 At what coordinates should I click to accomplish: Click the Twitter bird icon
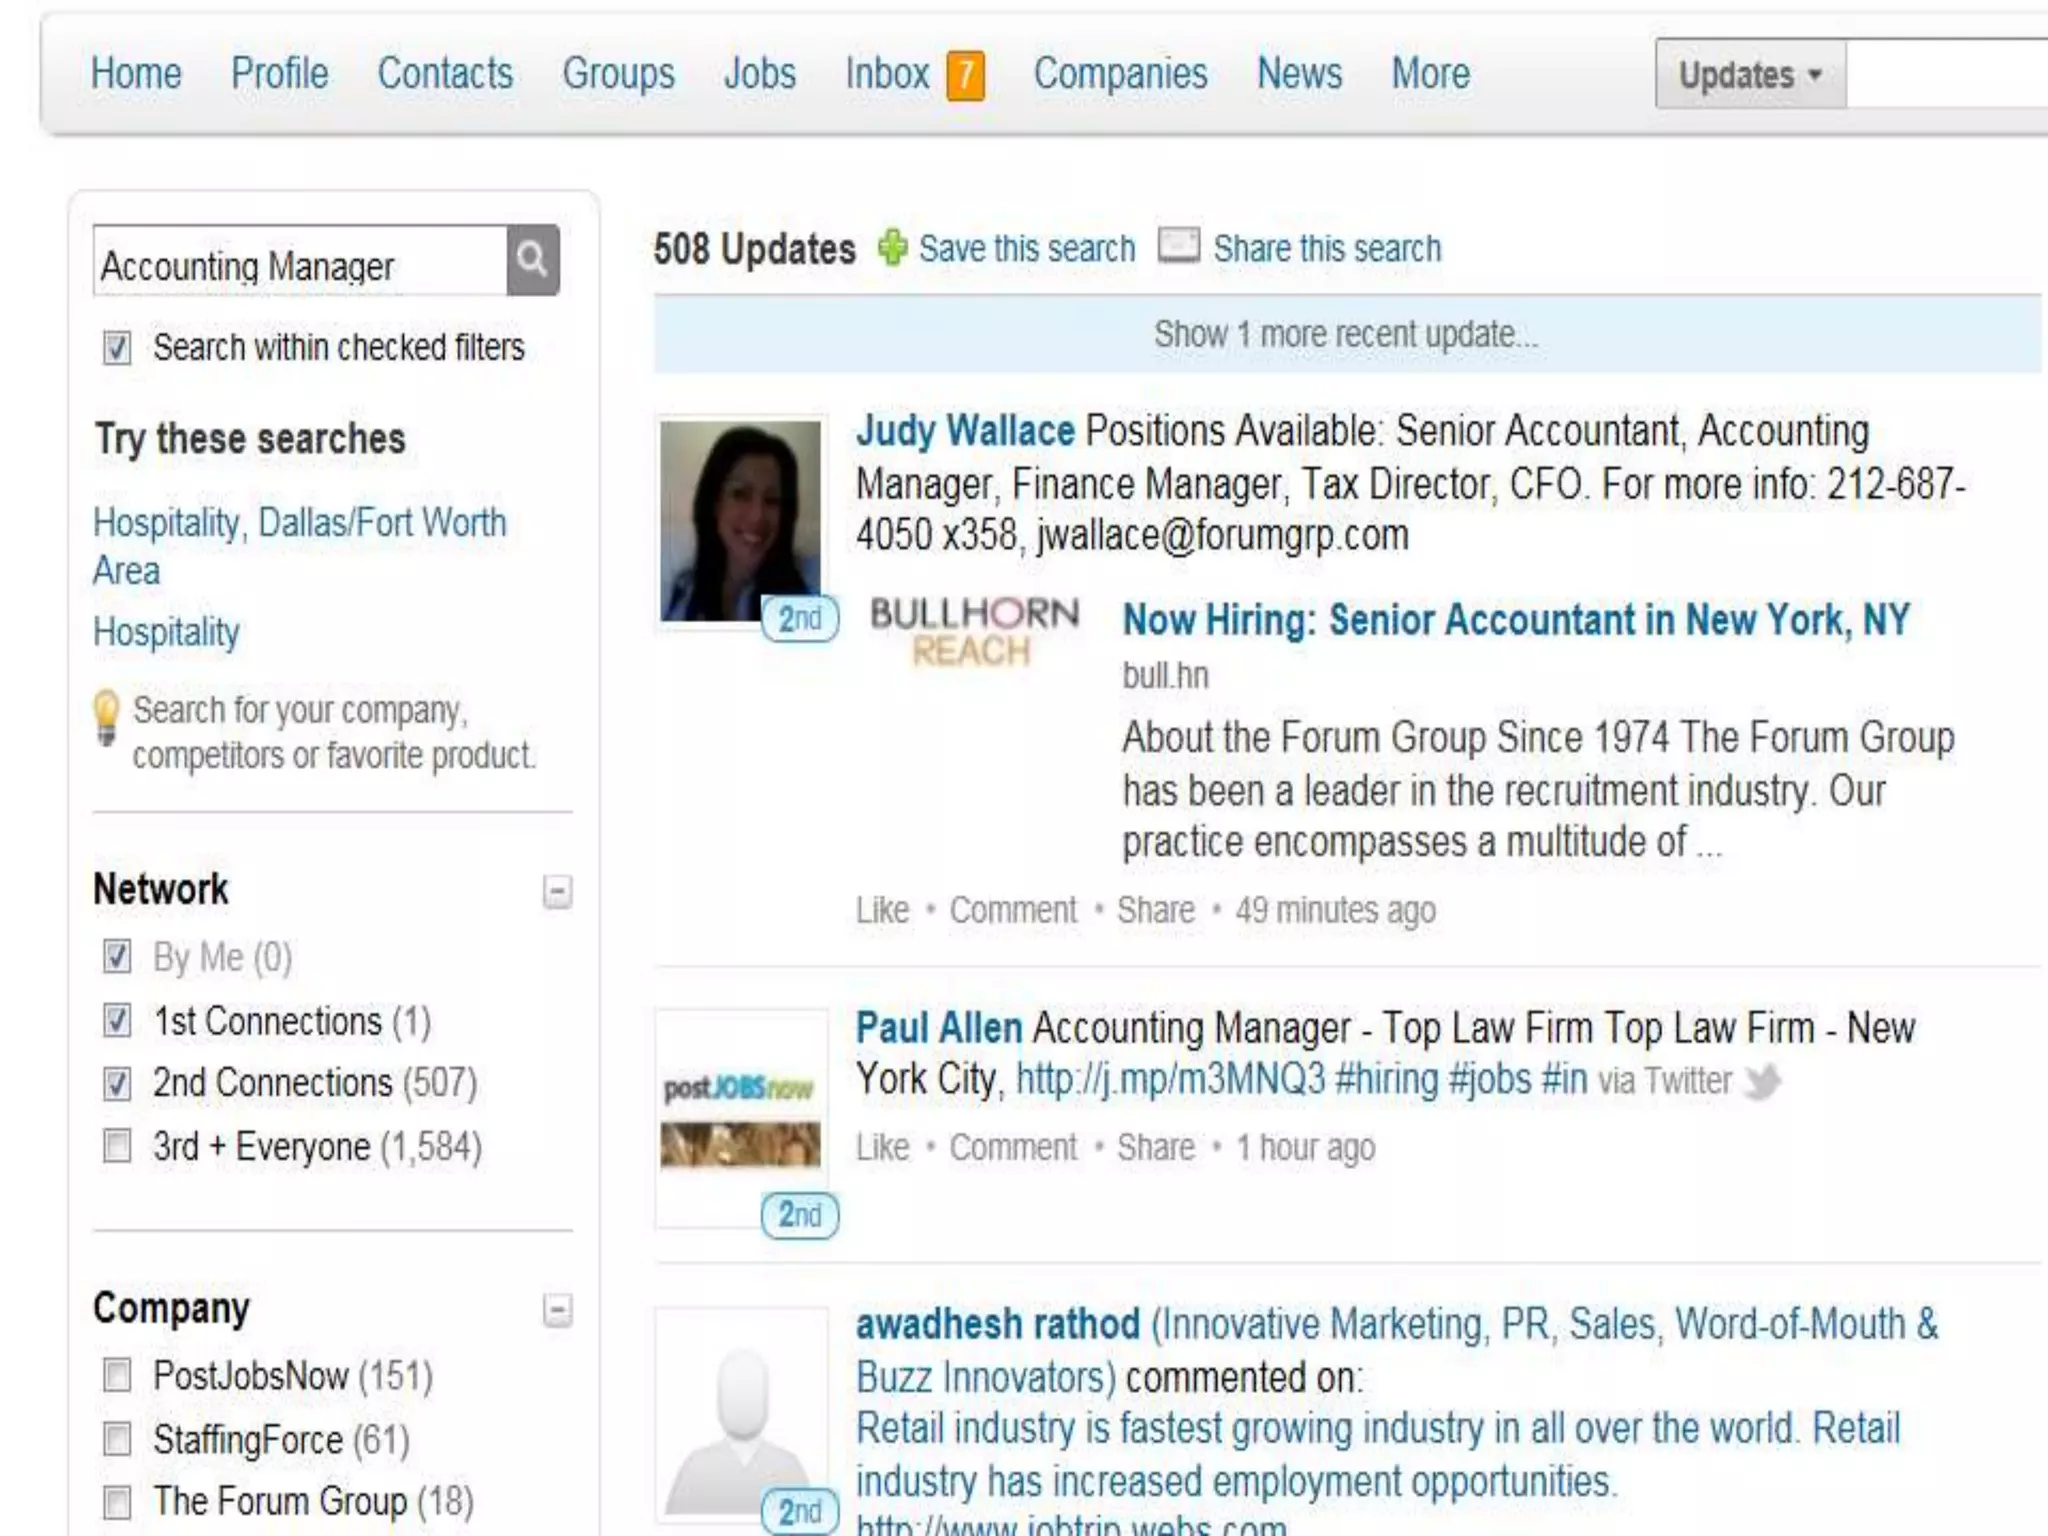pyautogui.click(x=1762, y=1081)
